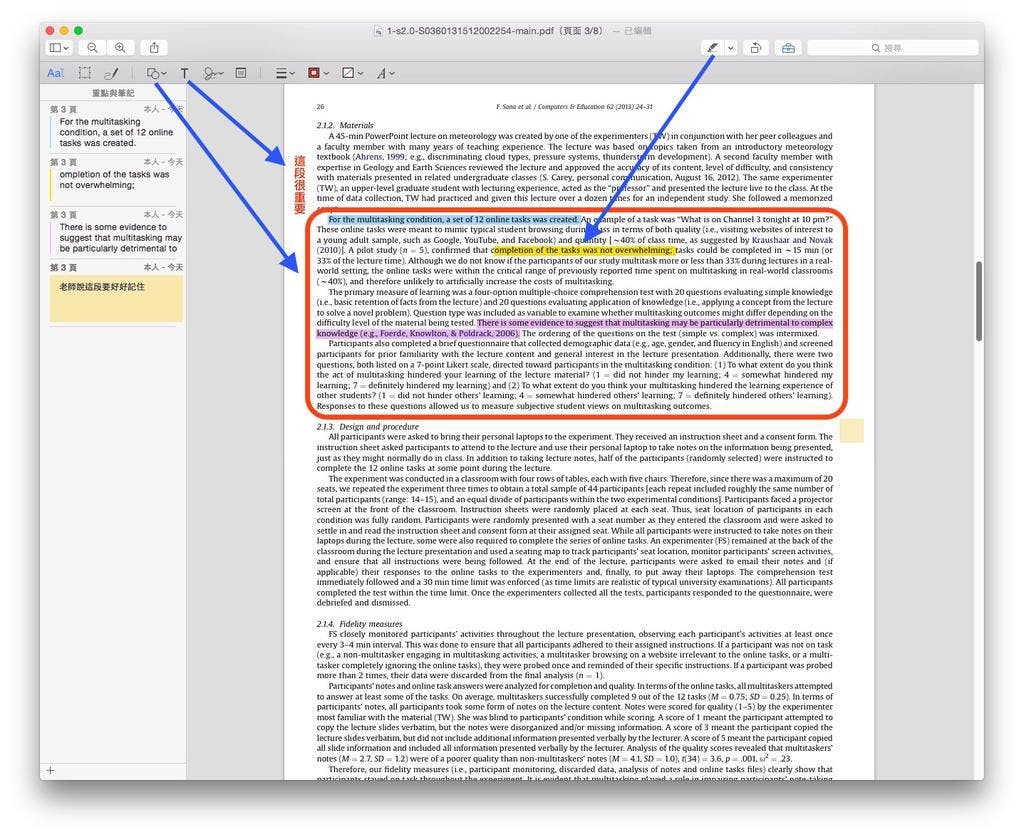The height and width of the screenshot is (837, 1024).
Task: Open the red border color picker
Action: [x=318, y=73]
